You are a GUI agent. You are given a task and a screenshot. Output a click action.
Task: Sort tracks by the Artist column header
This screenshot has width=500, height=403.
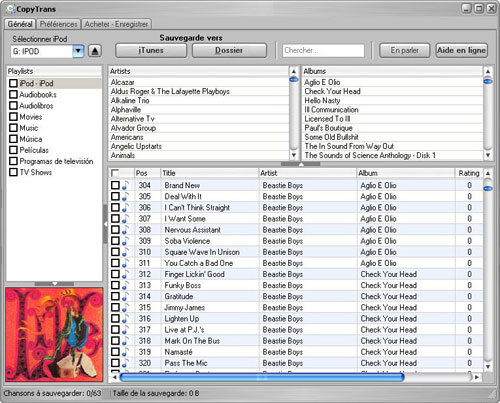pos(307,173)
